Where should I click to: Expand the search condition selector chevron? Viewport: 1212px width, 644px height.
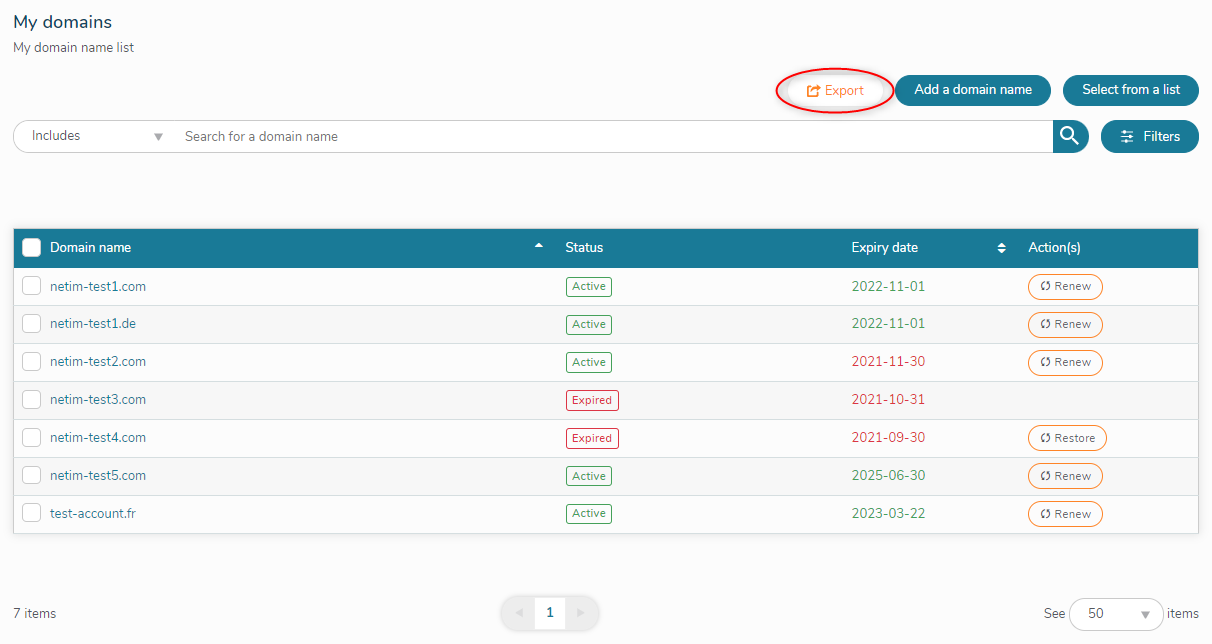[x=159, y=136]
